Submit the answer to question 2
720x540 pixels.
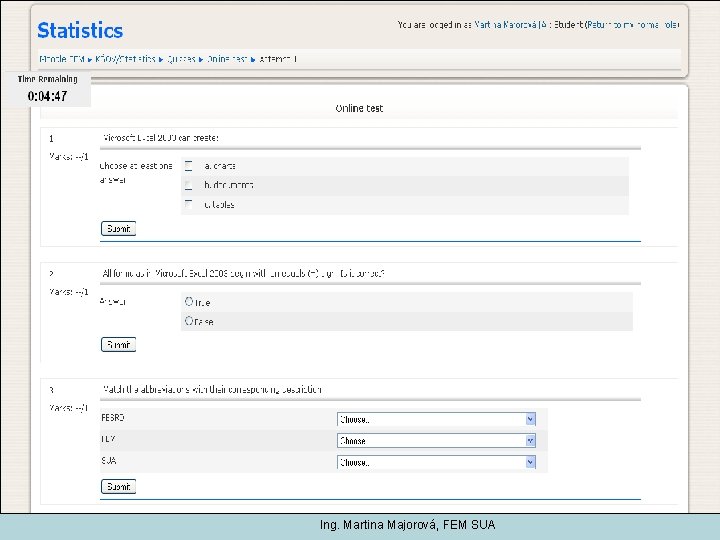tap(118, 345)
